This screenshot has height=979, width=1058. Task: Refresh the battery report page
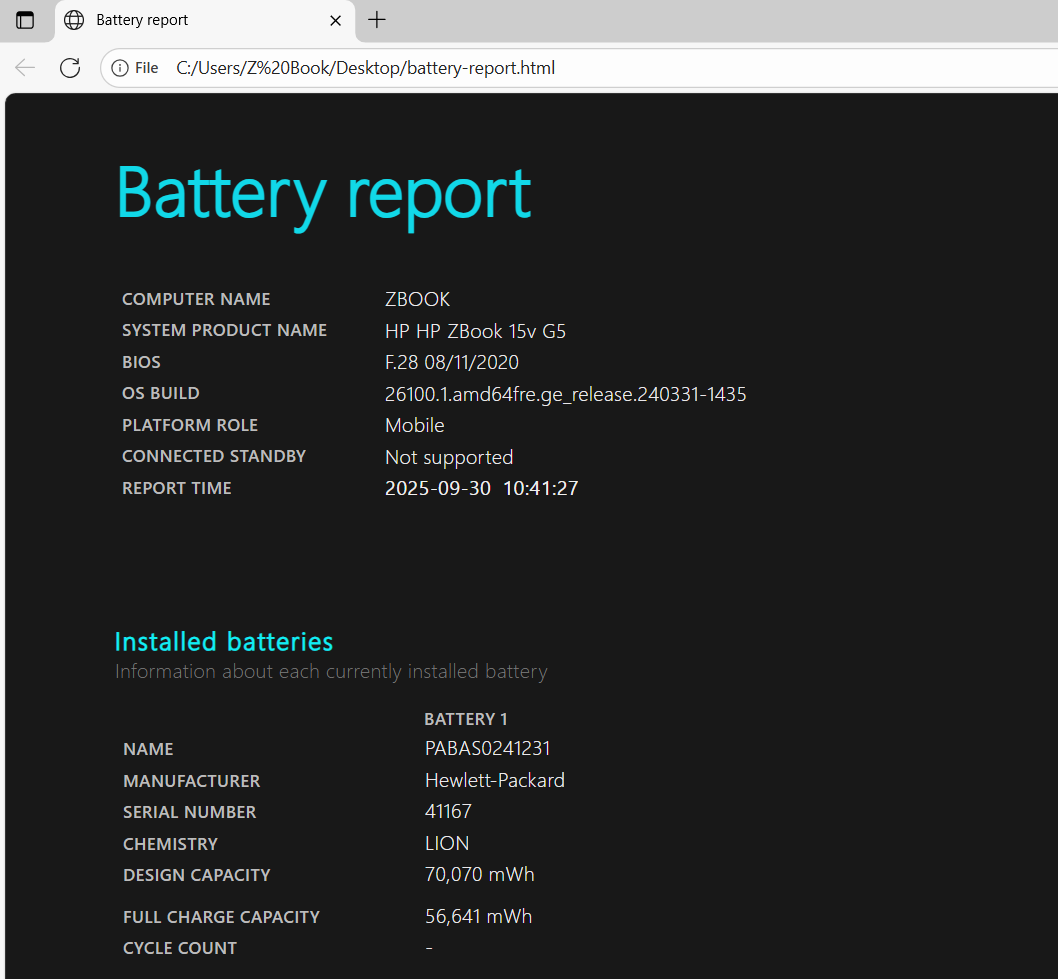coord(70,68)
